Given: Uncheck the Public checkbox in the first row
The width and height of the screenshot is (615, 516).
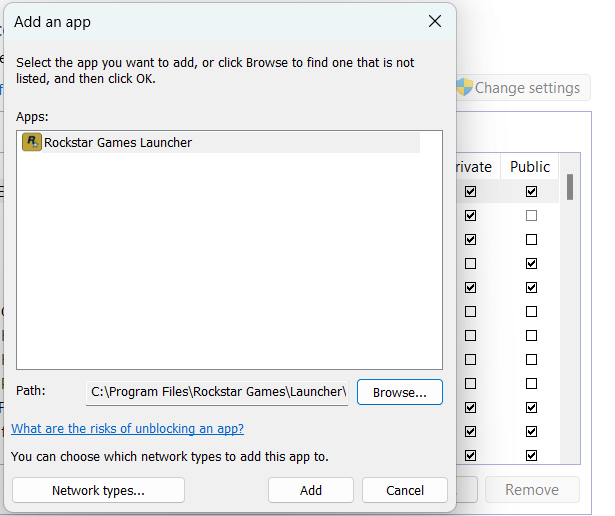Looking at the screenshot, I should (531, 191).
